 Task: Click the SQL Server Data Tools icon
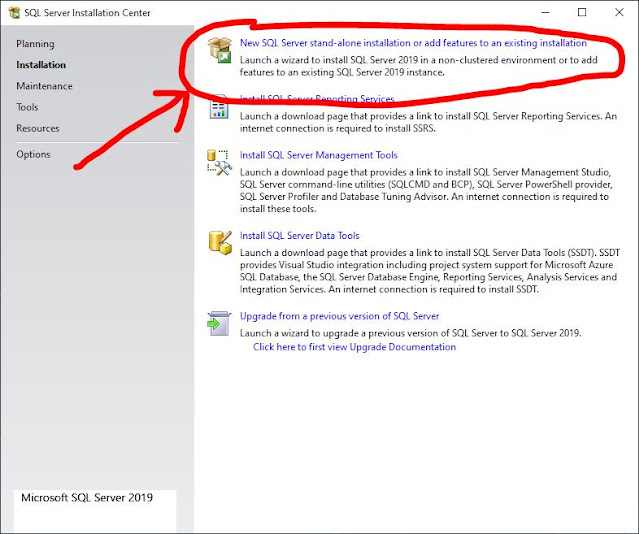[x=220, y=243]
